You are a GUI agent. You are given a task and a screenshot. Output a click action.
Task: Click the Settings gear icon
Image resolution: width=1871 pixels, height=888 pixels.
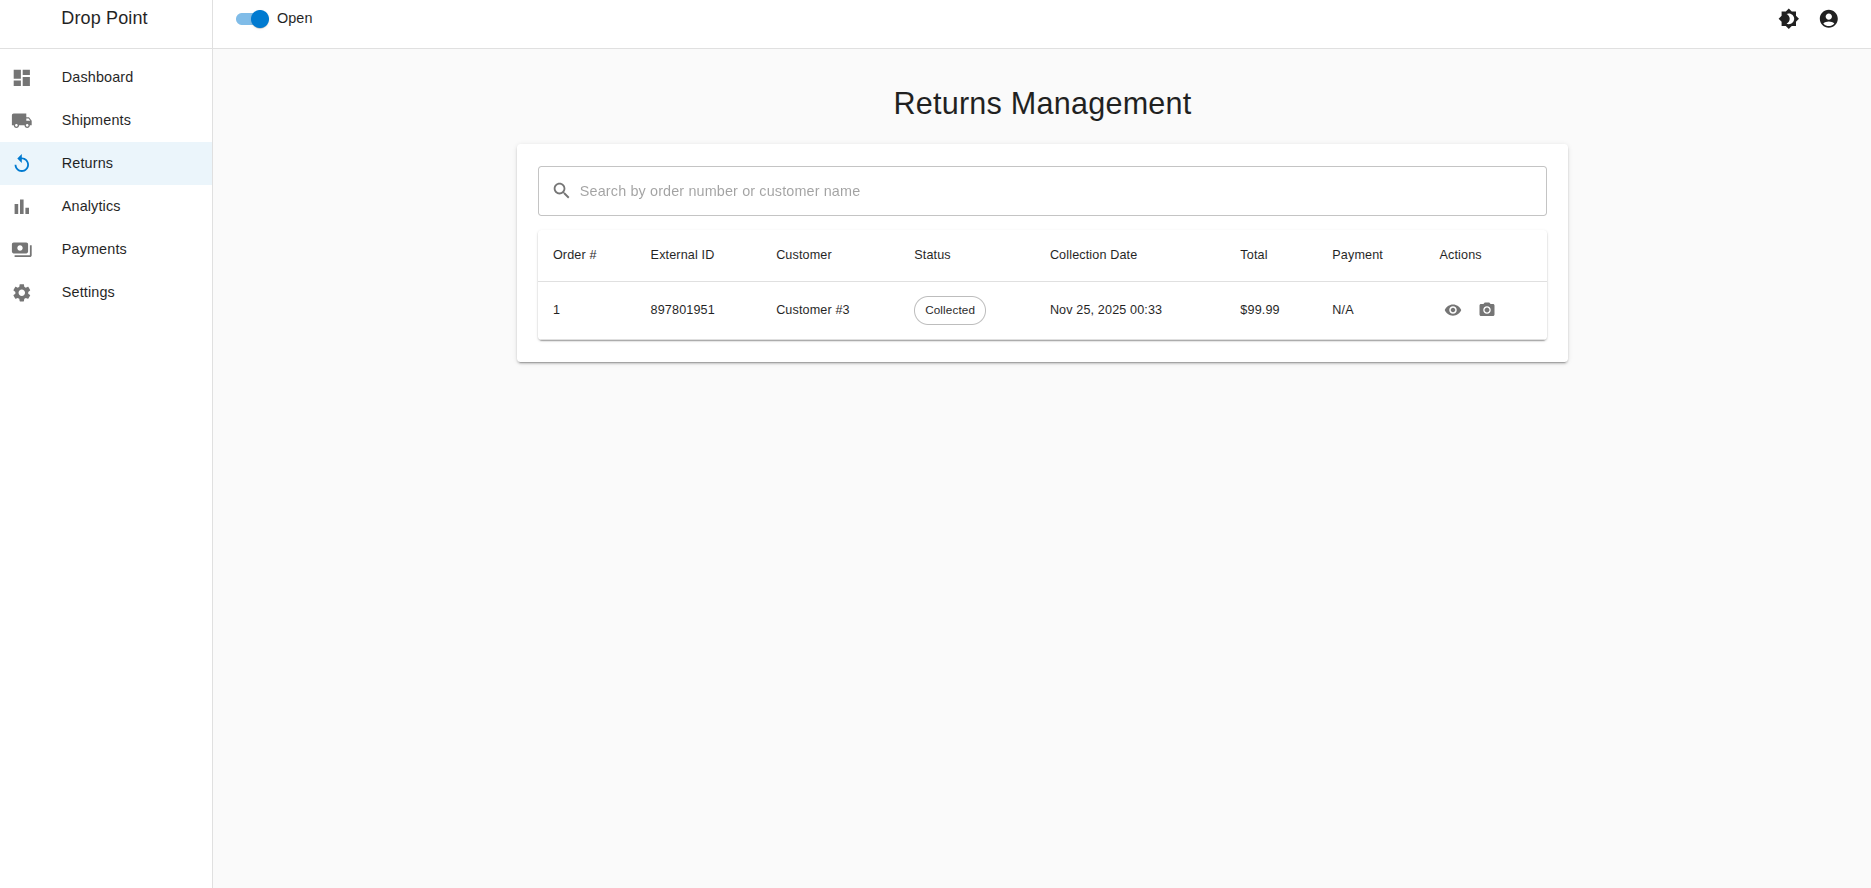(22, 292)
